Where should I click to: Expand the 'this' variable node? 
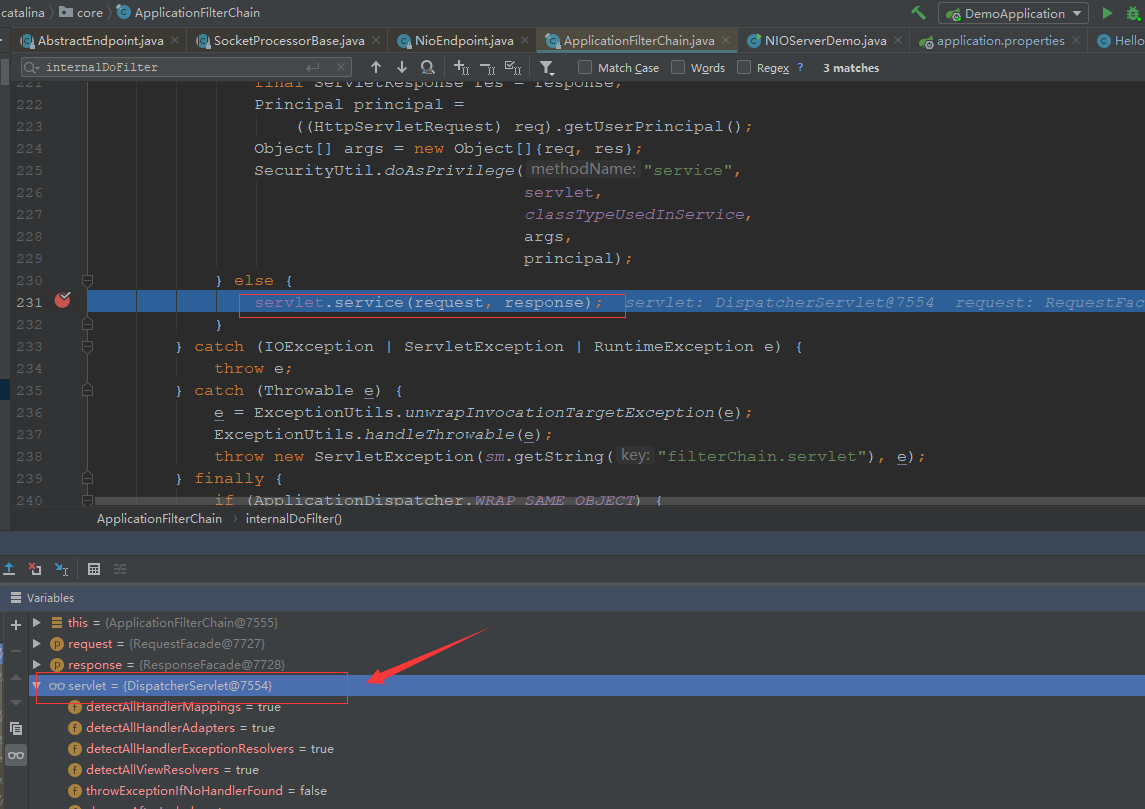[x=37, y=623]
